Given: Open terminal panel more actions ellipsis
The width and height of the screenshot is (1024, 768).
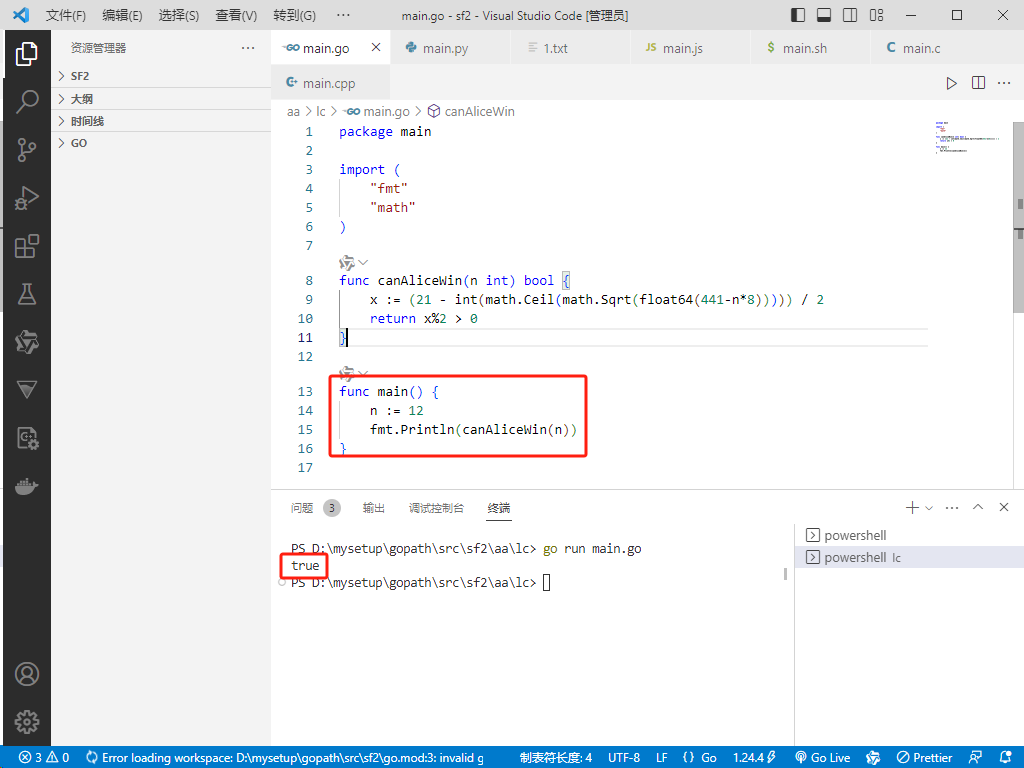Looking at the screenshot, I should pos(952,507).
